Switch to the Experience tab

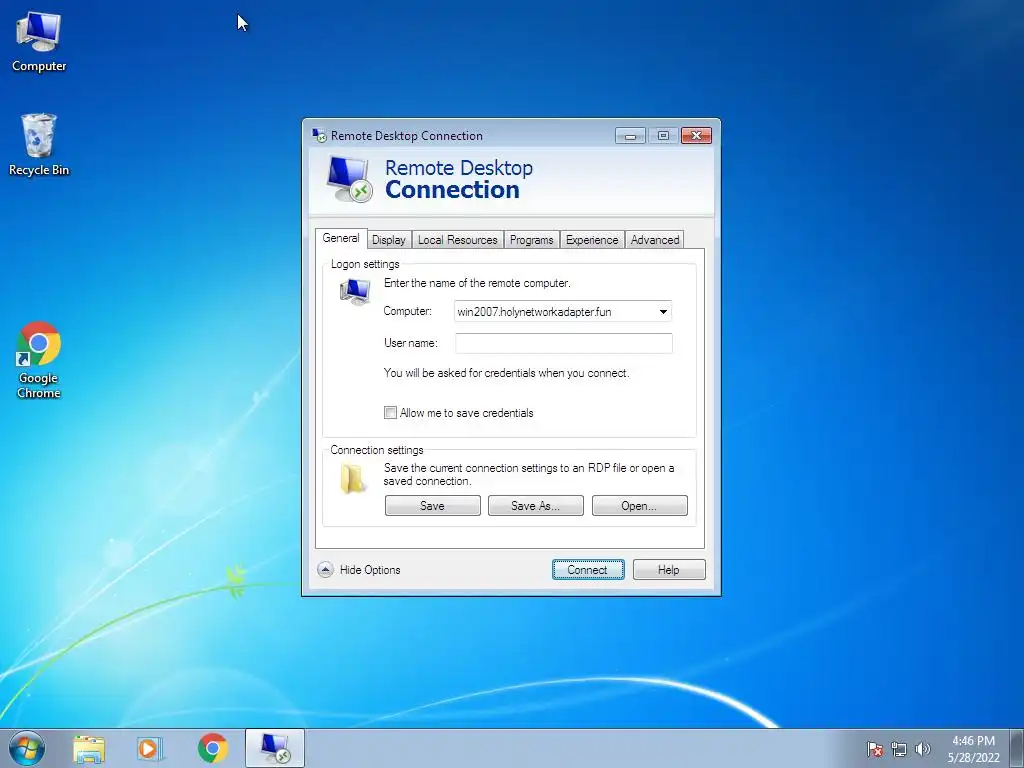pyautogui.click(x=592, y=240)
